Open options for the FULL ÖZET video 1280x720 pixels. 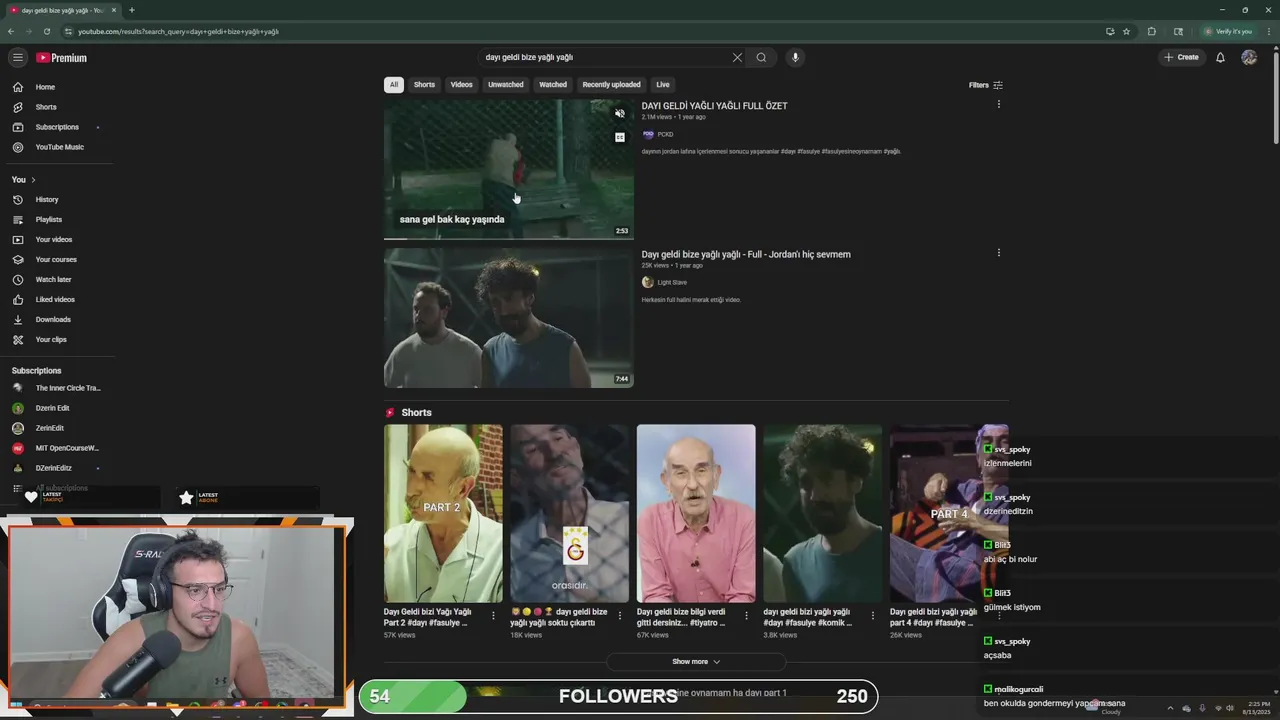(998, 104)
